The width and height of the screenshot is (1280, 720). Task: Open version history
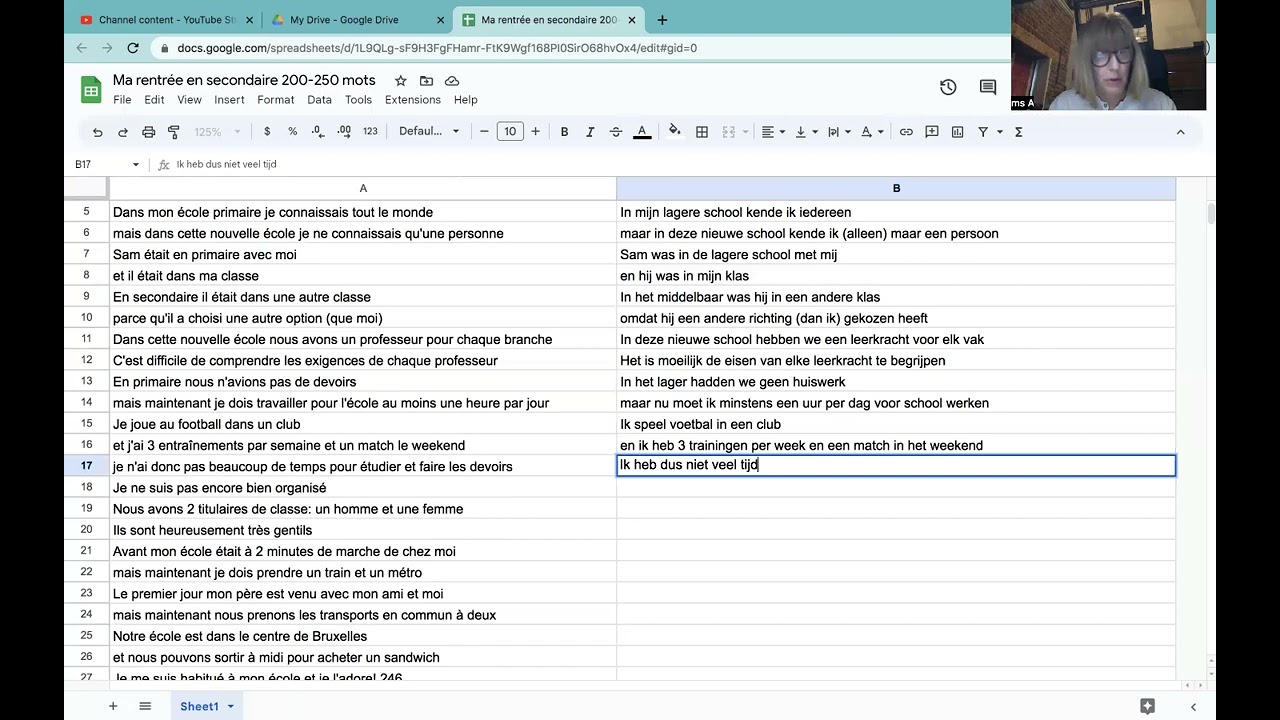[x=948, y=88]
